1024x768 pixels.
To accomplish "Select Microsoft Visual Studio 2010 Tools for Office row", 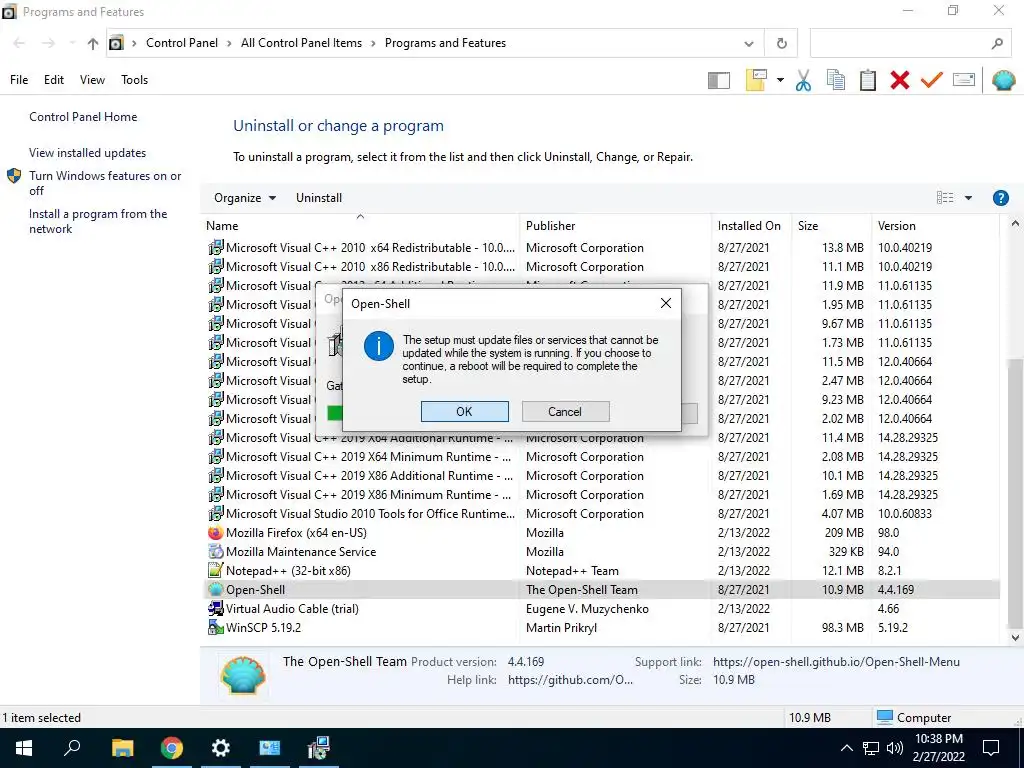I will 601,514.
